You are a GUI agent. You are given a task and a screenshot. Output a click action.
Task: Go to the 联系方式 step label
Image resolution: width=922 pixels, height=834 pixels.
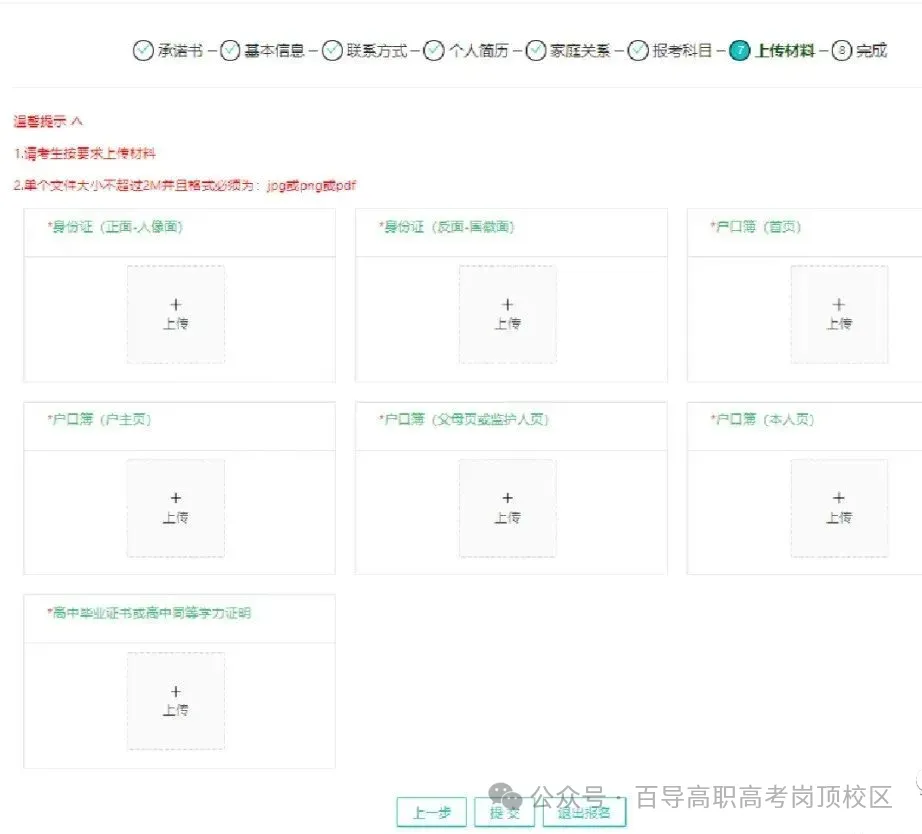[x=377, y=51]
